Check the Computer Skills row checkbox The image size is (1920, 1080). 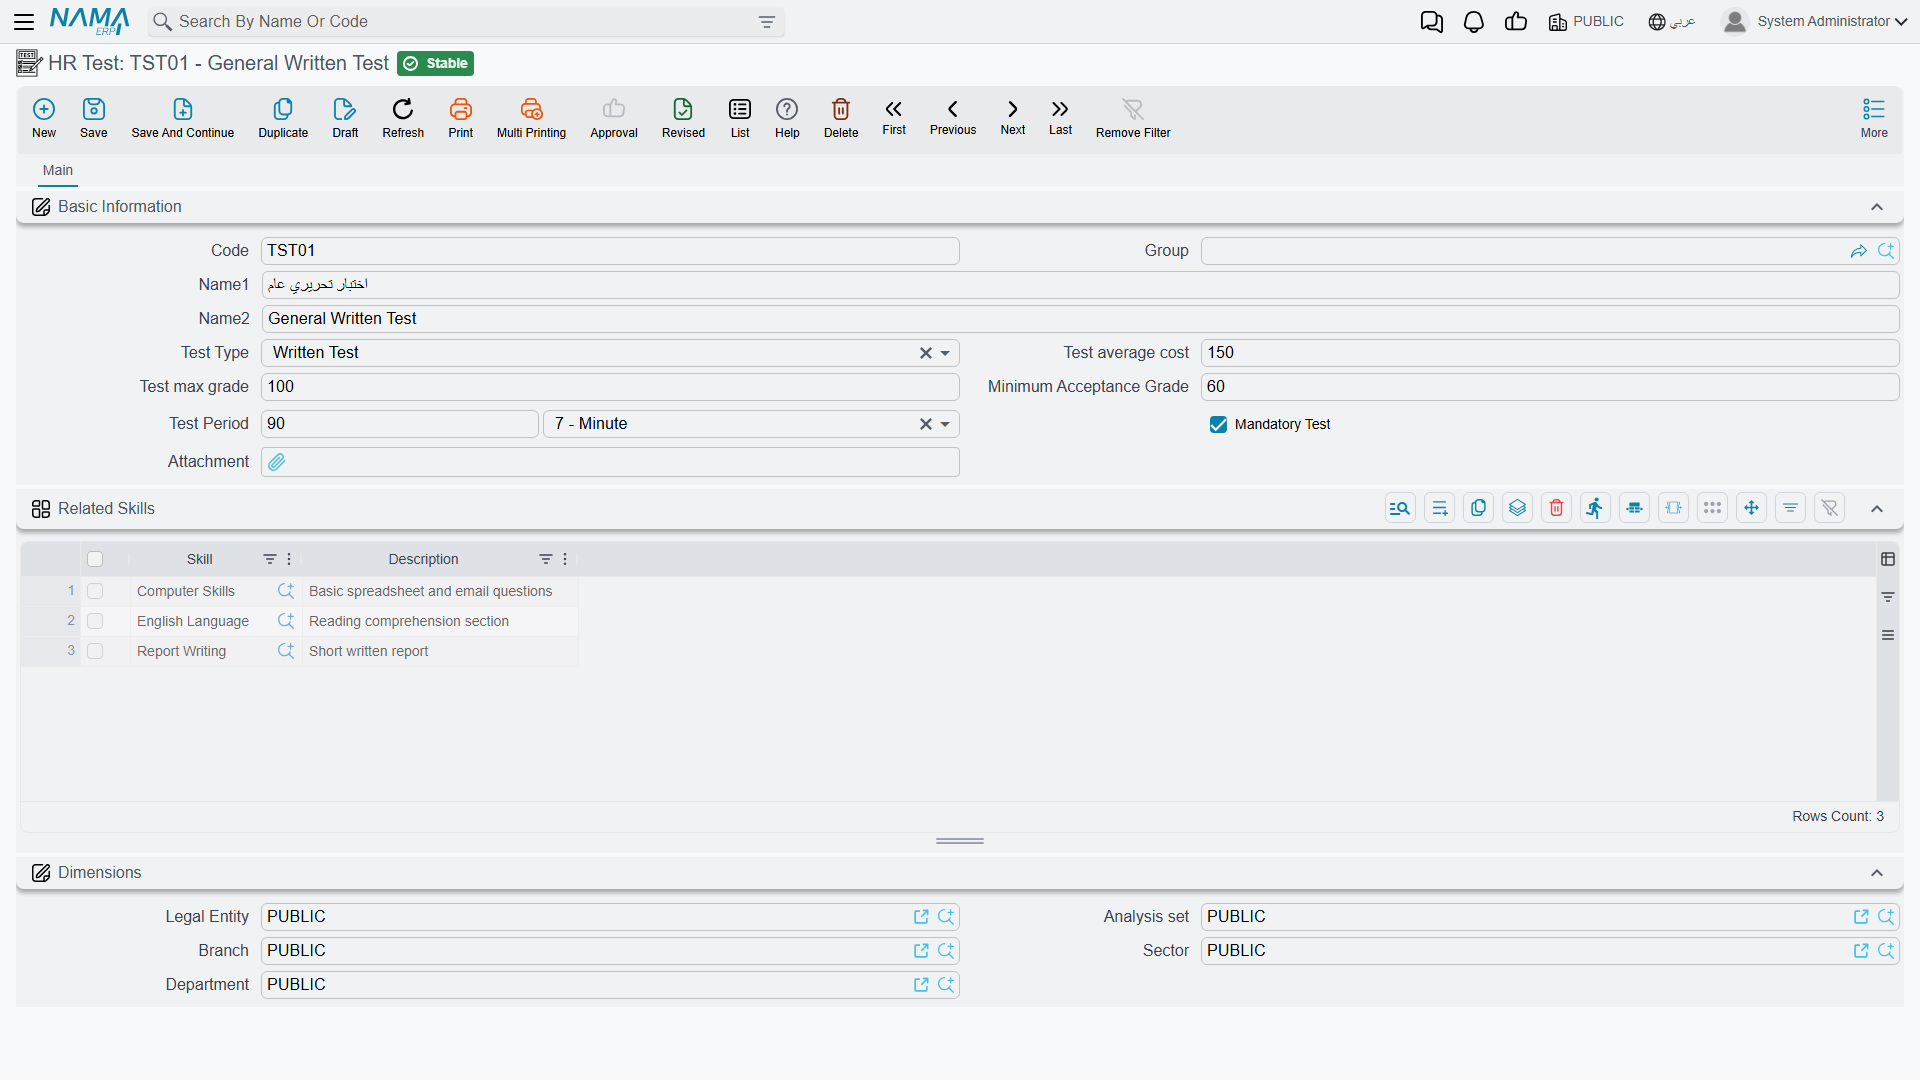(x=95, y=591)
